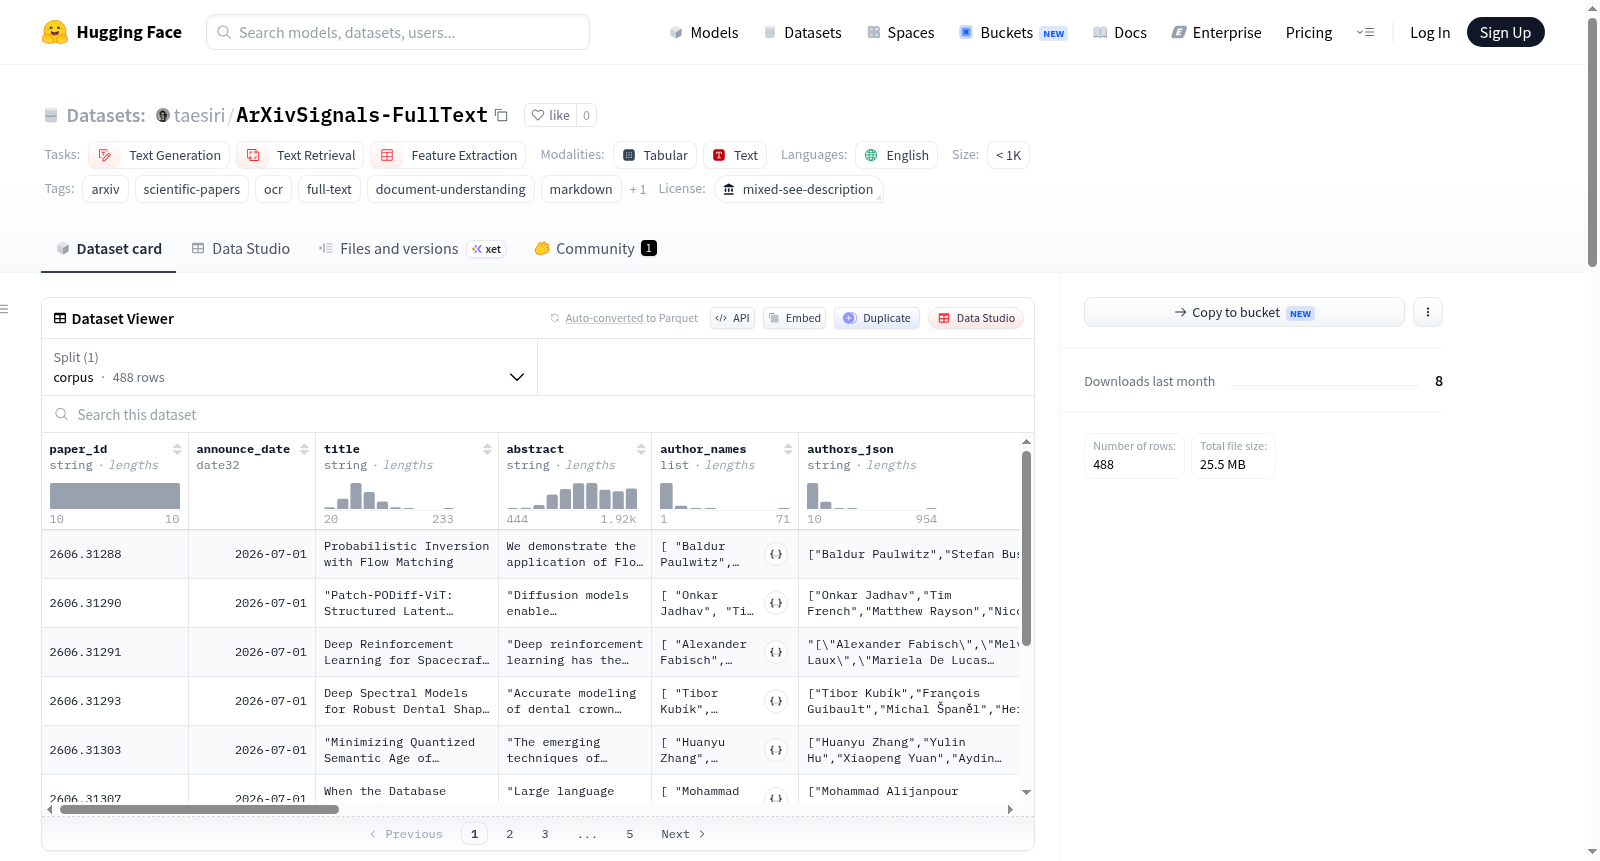
Task: Like the ArXivSignals-FullText dataset
Action: tap(551, 115)
